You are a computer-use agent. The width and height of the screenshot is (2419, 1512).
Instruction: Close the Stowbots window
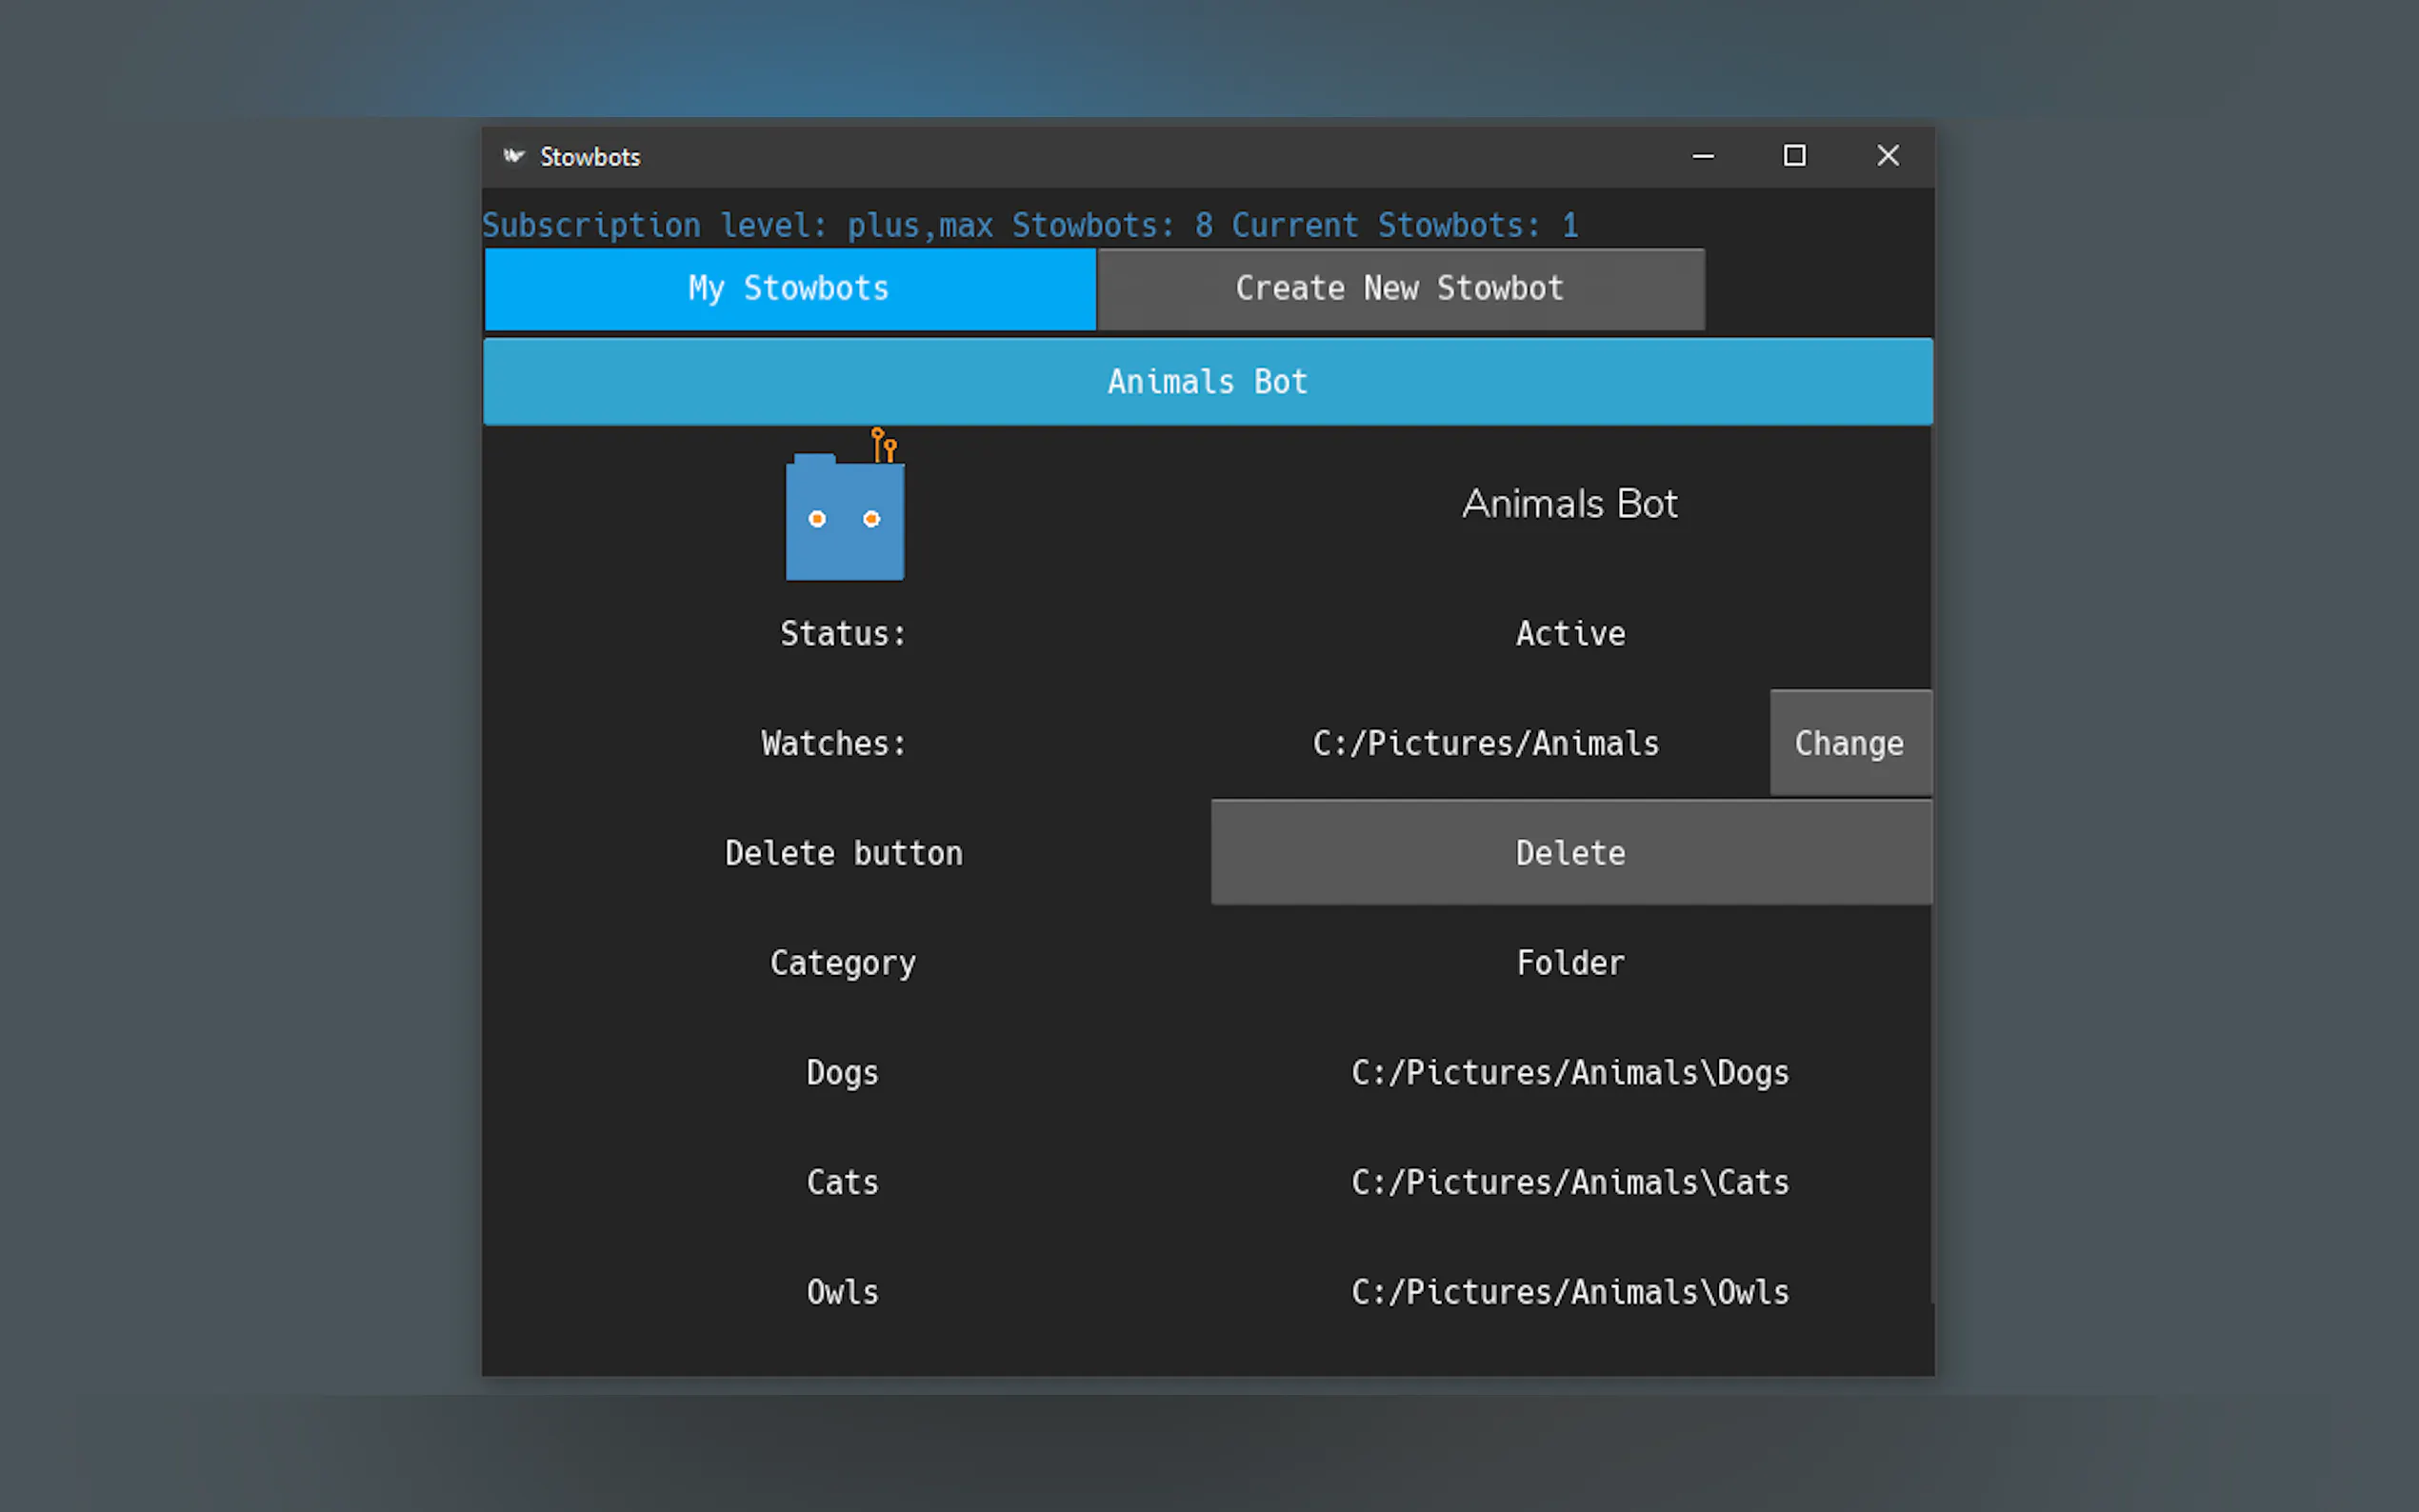pos(1887,156)
